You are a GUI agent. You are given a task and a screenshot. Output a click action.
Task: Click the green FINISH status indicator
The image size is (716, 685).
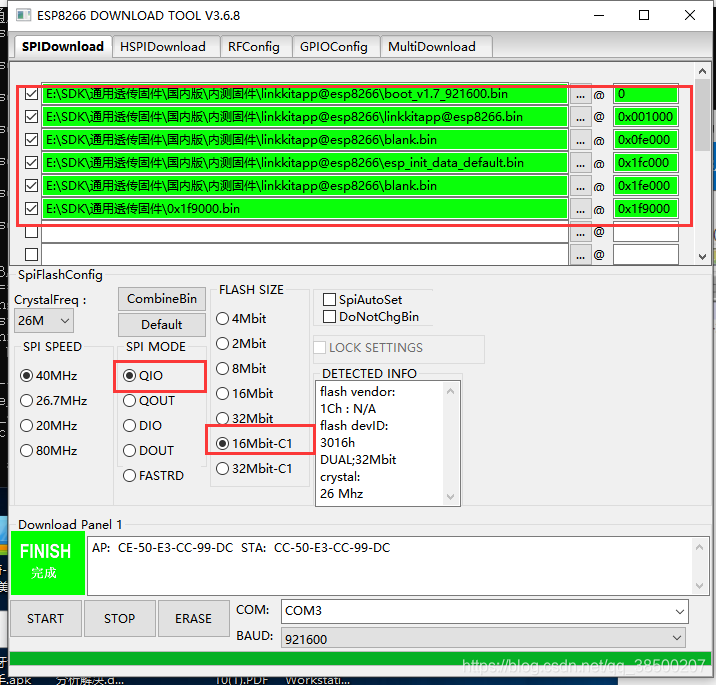[48, 563]
